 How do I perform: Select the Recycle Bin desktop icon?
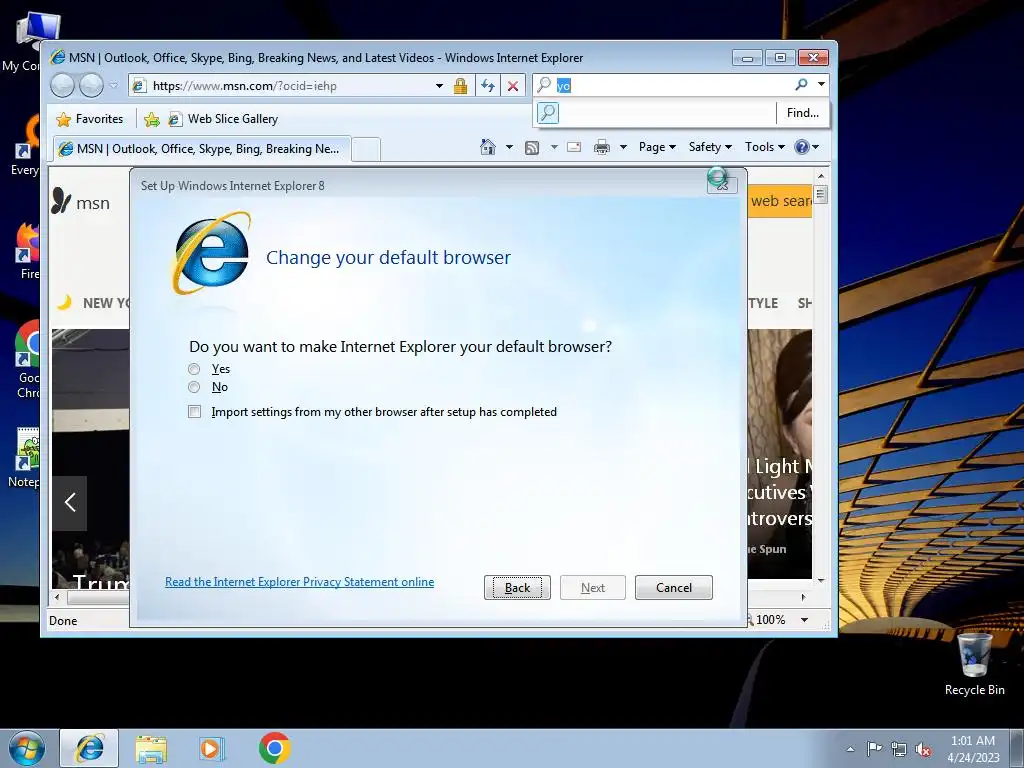tap(974, 664)
